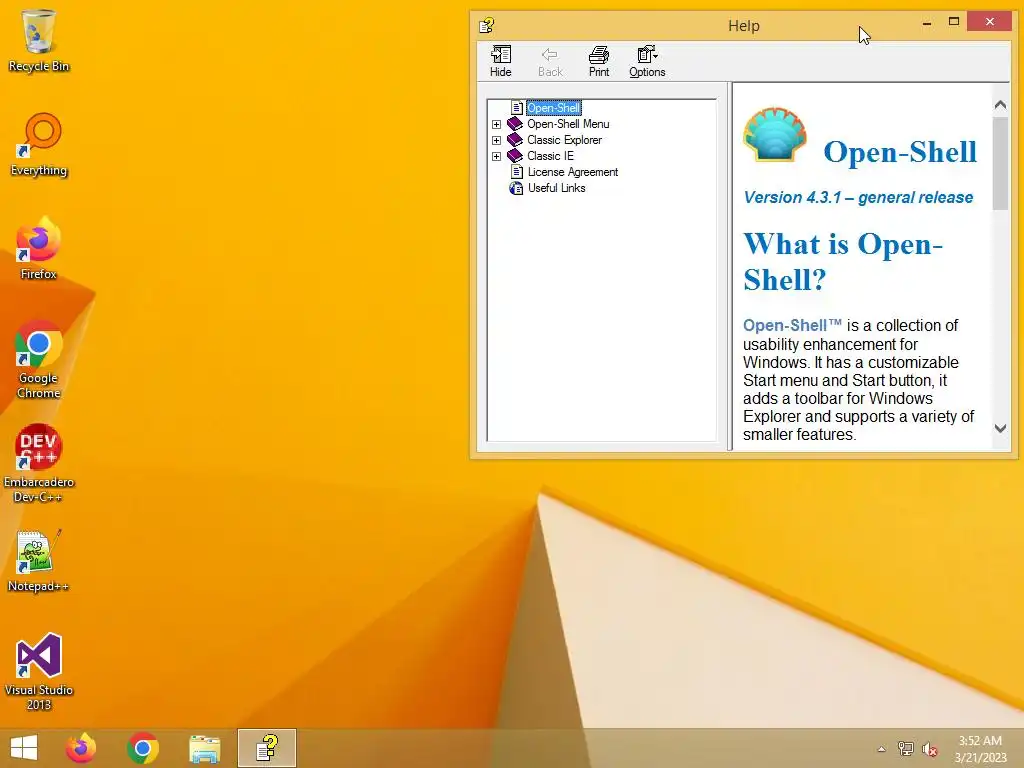Image resolution: width=1024 pixels, height=768 pixels.
Task: Click the scroll up arrow in help content
Action: tap(1000, 104)
